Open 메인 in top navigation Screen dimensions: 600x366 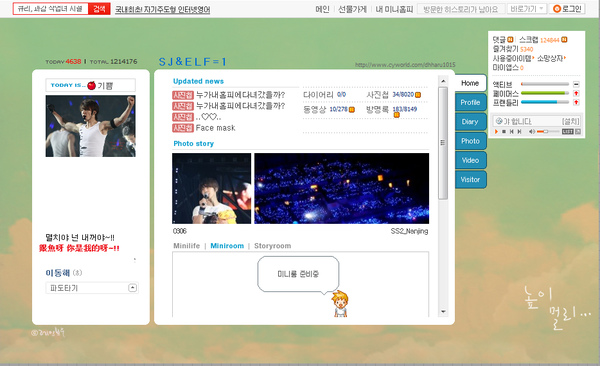tap(322, 9)
